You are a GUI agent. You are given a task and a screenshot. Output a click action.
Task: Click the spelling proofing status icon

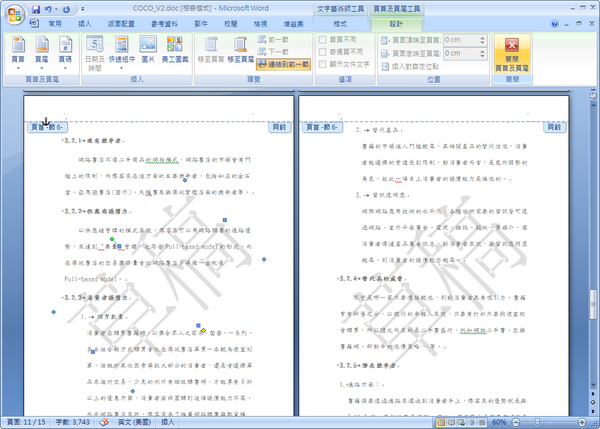(104, 422)
